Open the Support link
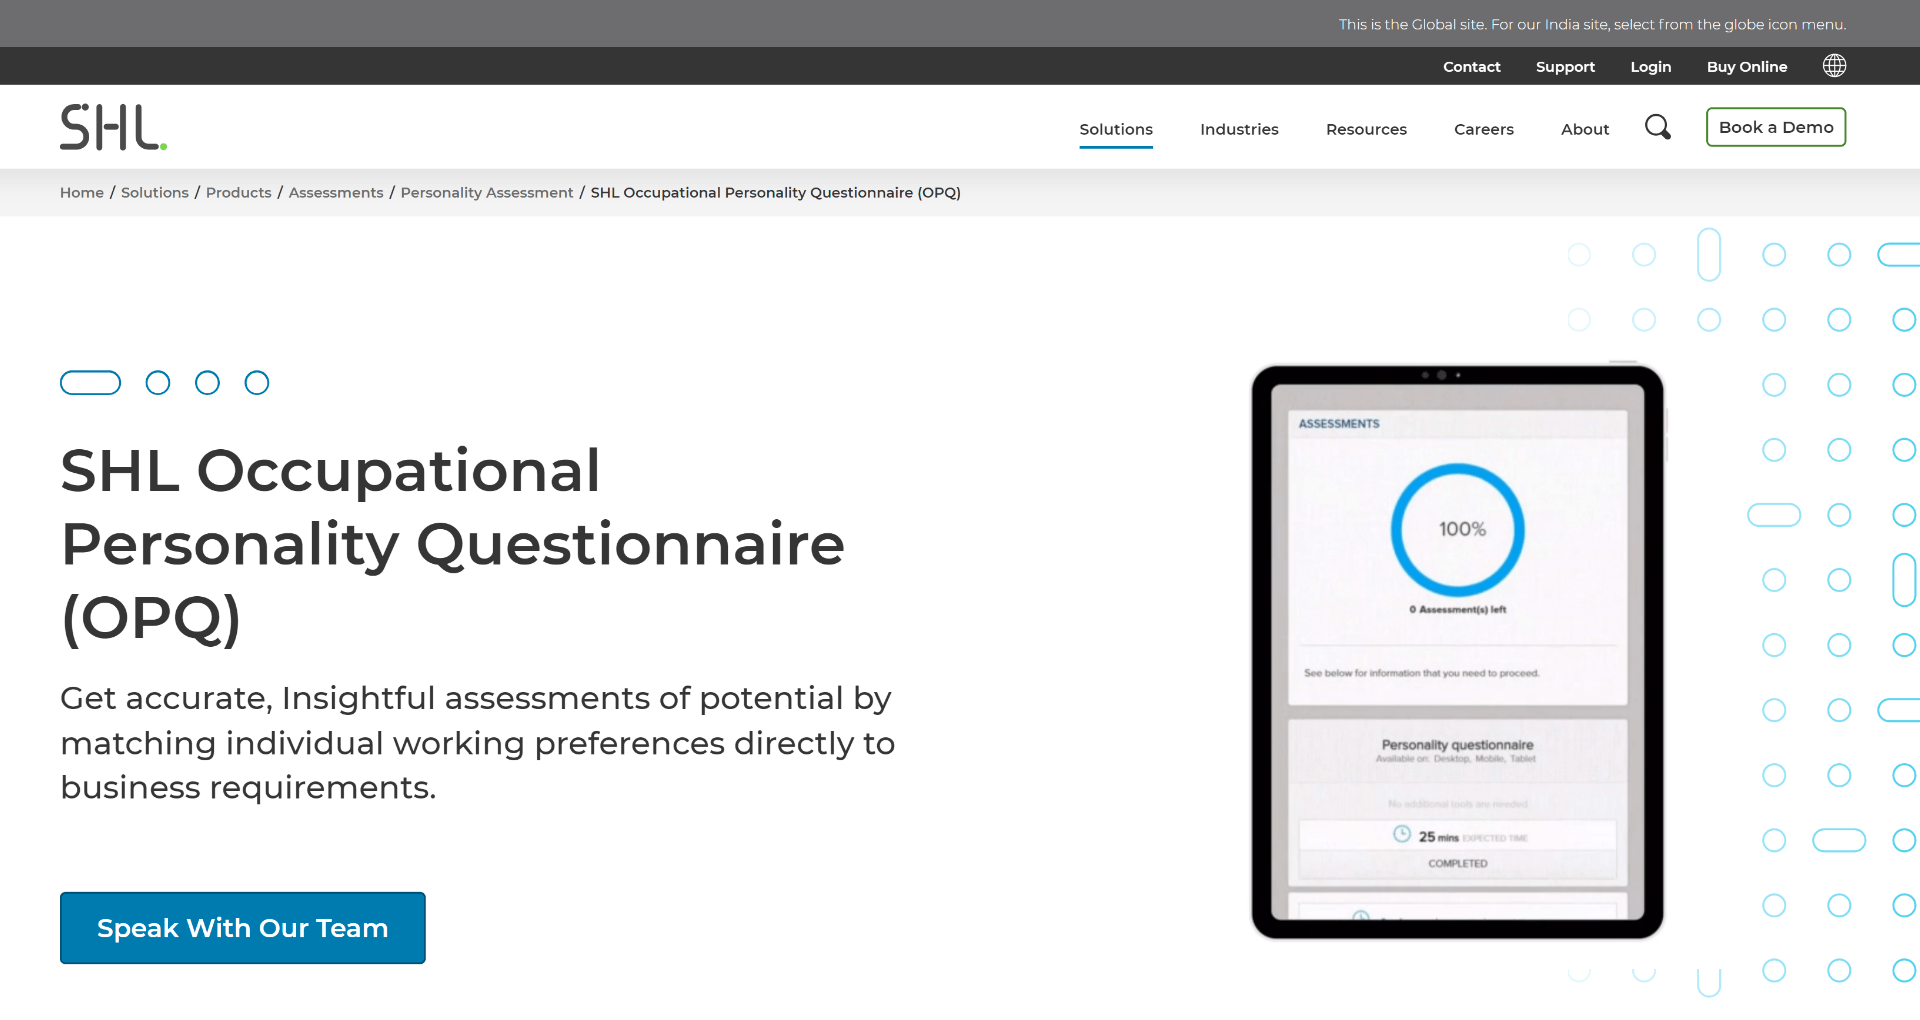The height and width of the screenshot is (1020, 1920). 1565,67
